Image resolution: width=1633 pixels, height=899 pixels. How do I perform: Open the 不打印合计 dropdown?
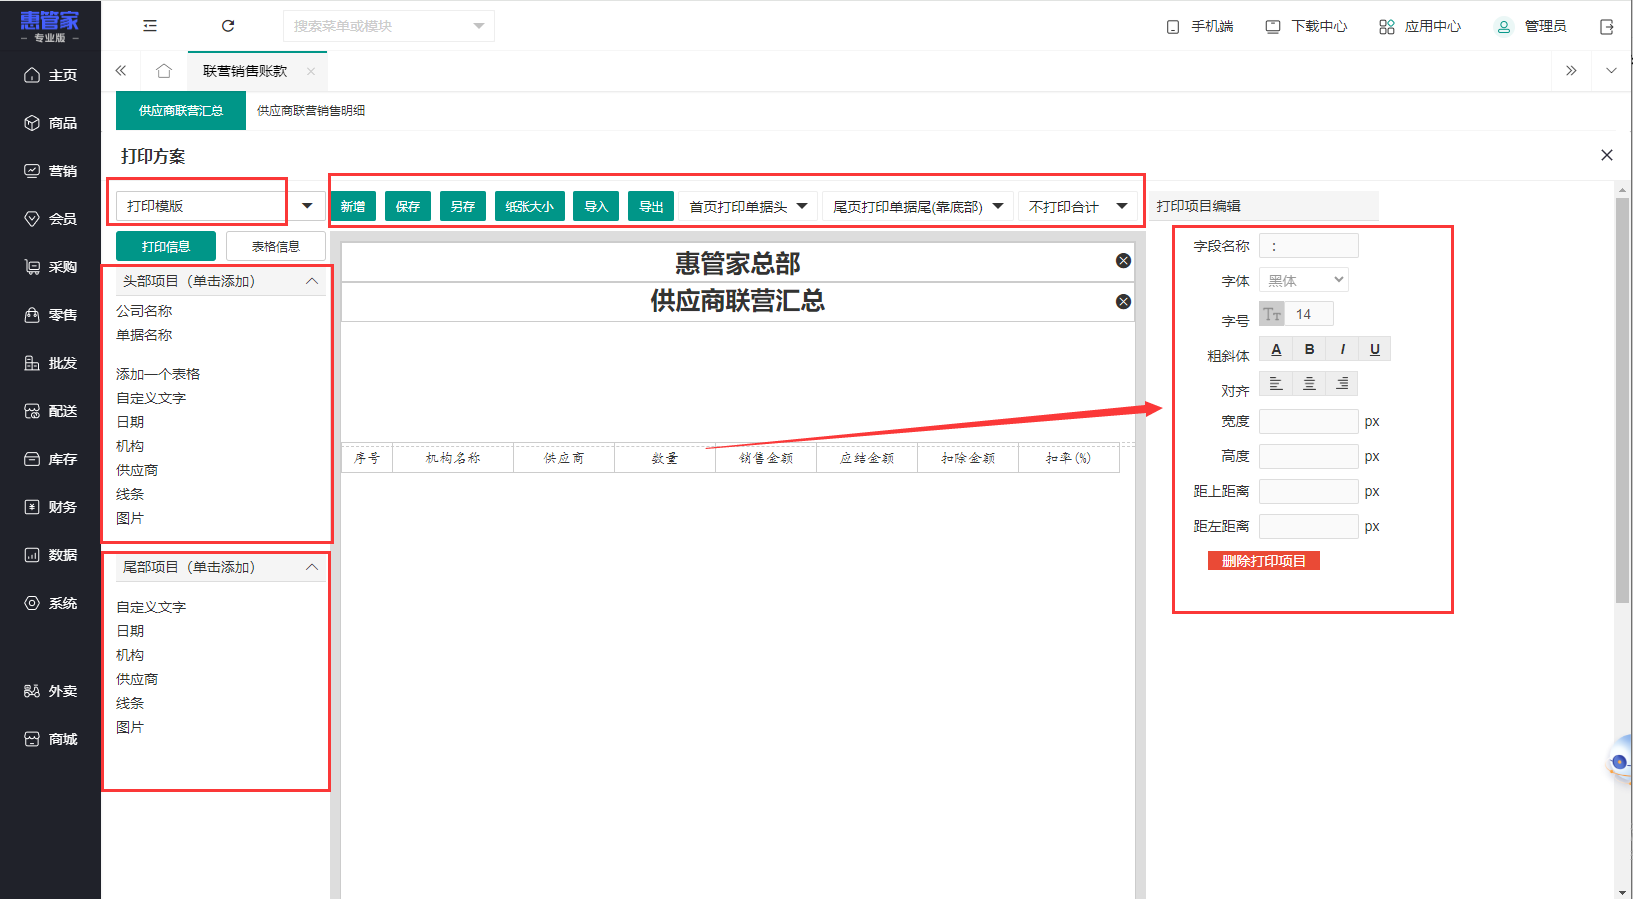(1078, 207)
